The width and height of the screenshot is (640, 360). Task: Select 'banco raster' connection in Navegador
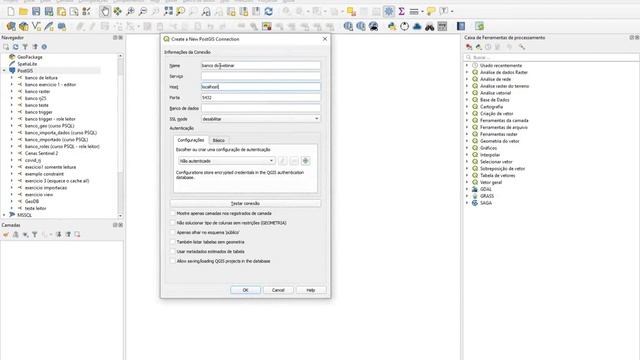(37, 91)
